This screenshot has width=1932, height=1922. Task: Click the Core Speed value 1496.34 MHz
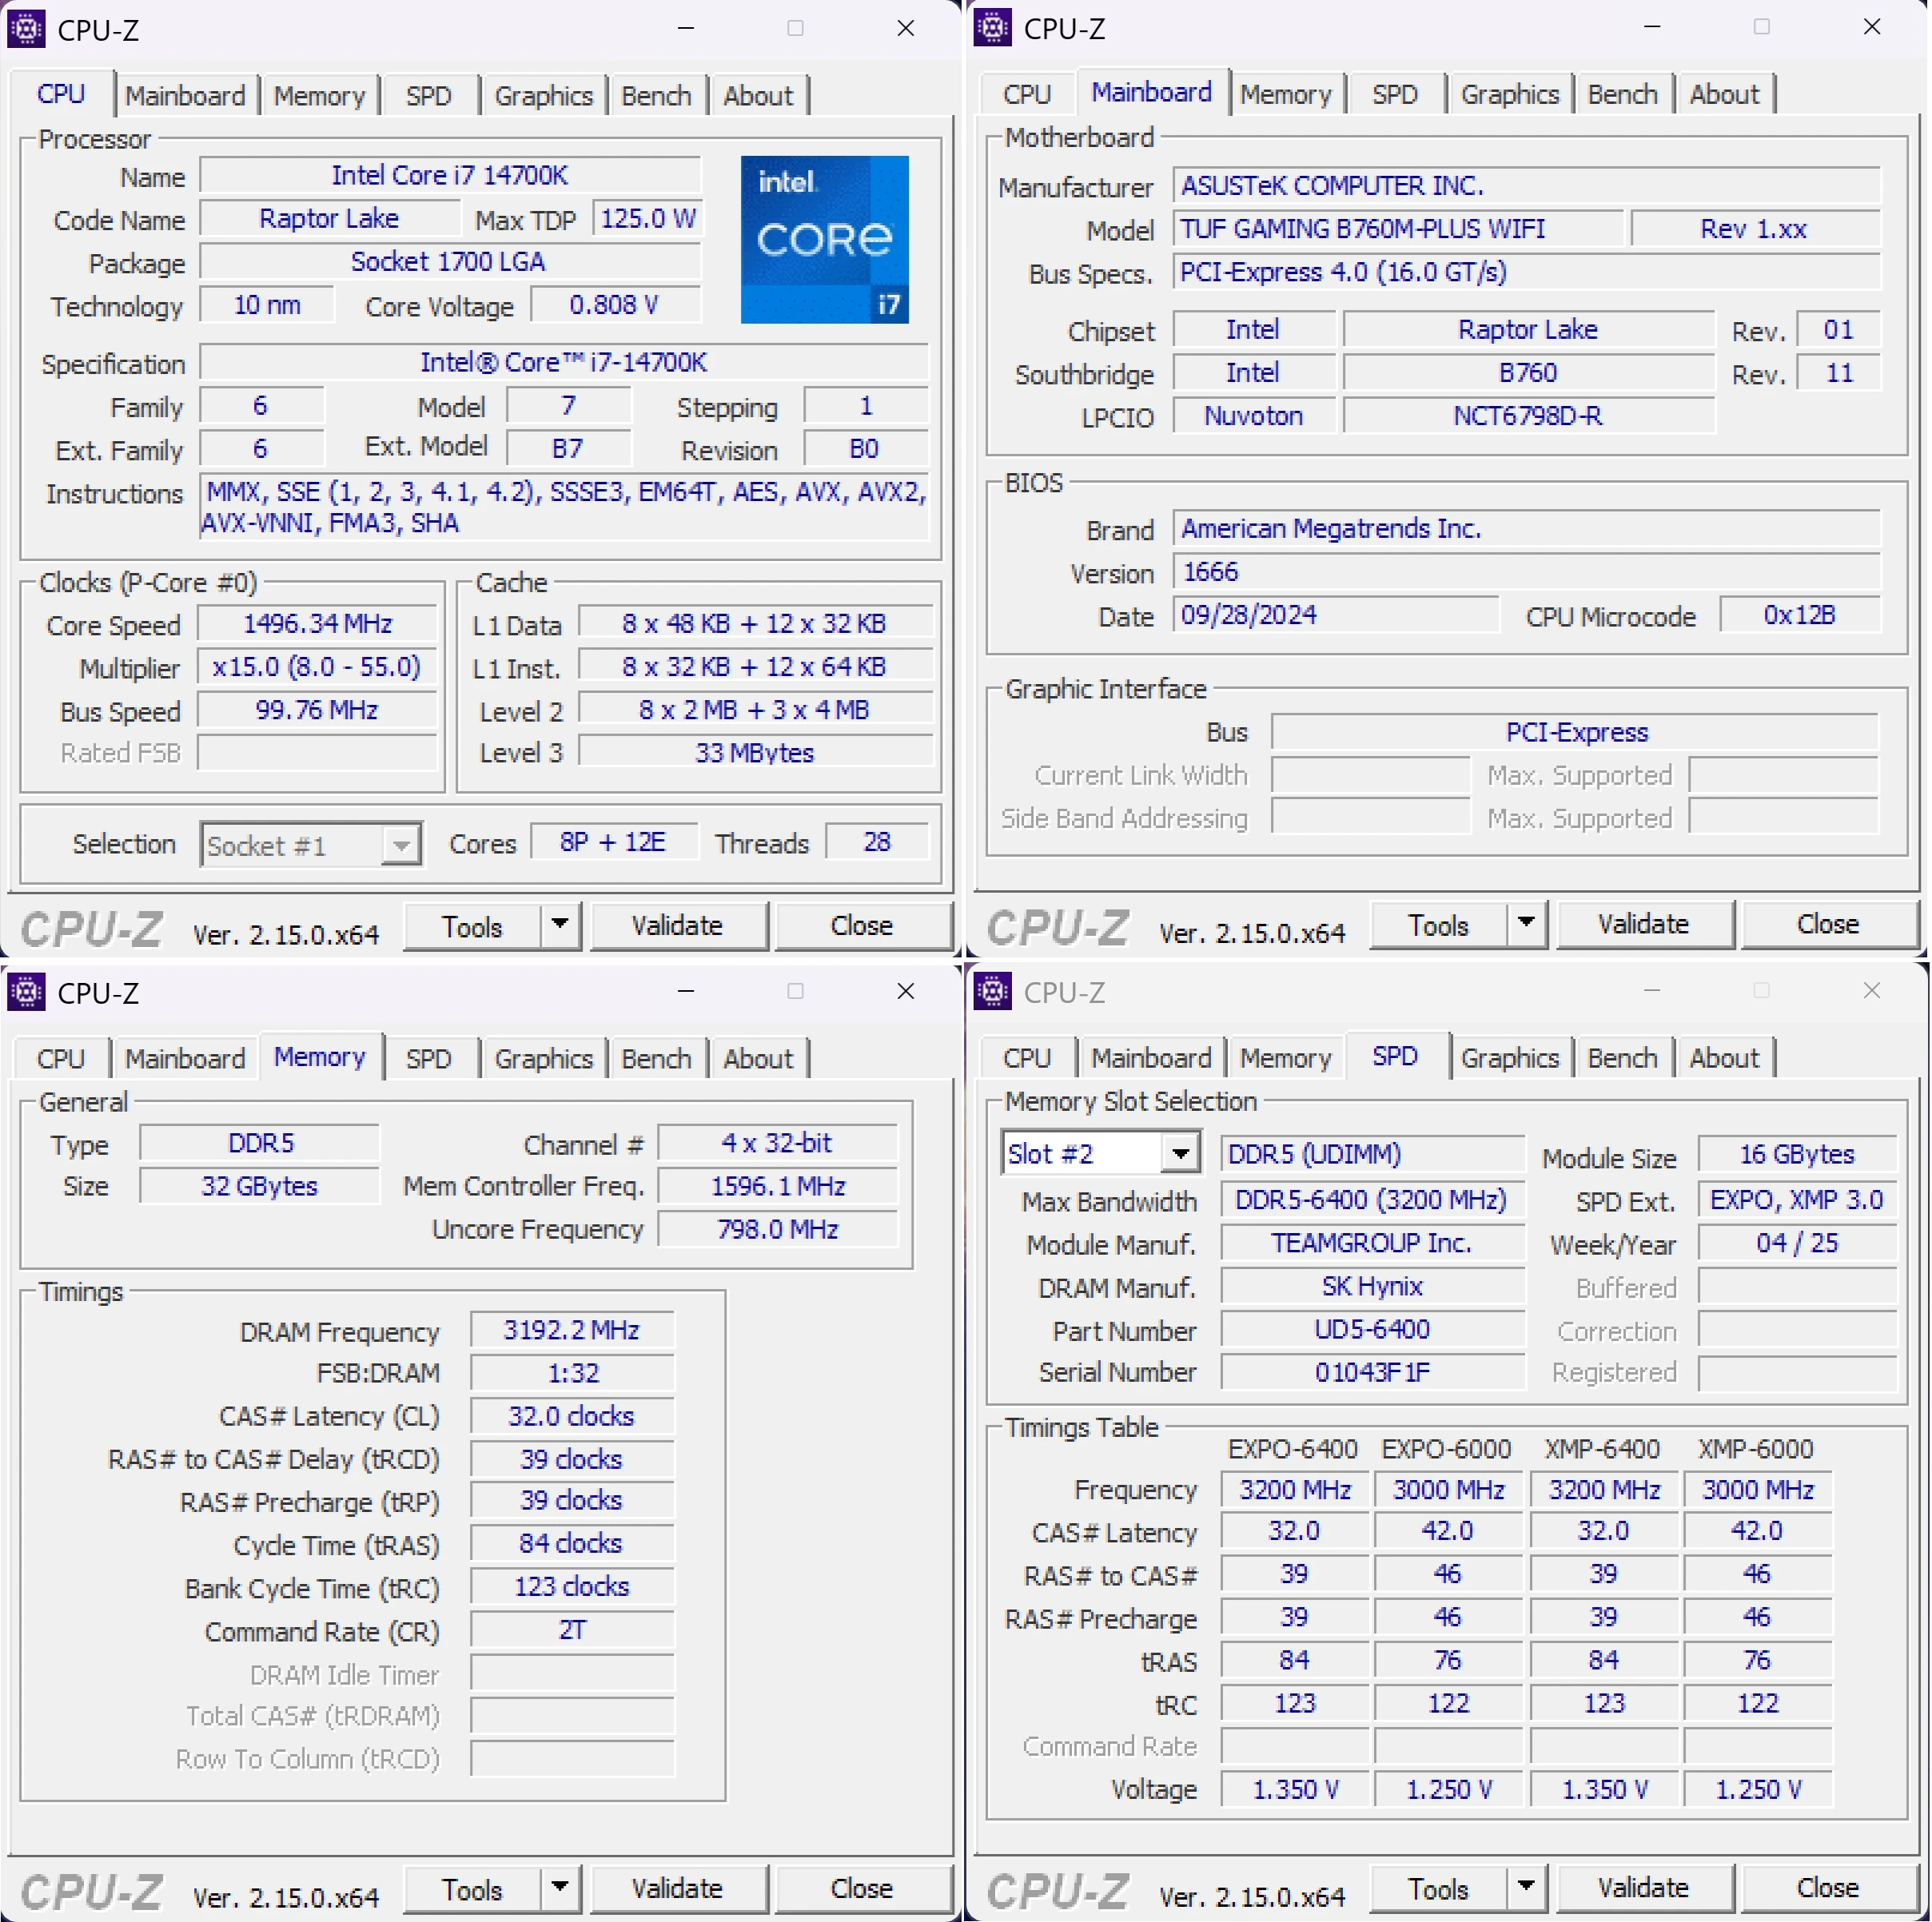click(317, 624)
